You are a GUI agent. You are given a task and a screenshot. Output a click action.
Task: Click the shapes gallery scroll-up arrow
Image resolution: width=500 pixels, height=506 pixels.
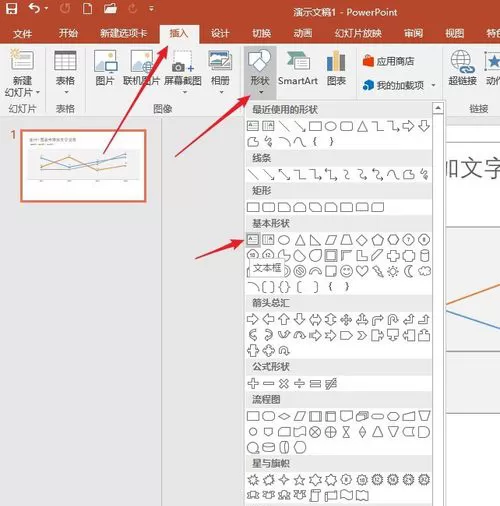click(438, 108)
